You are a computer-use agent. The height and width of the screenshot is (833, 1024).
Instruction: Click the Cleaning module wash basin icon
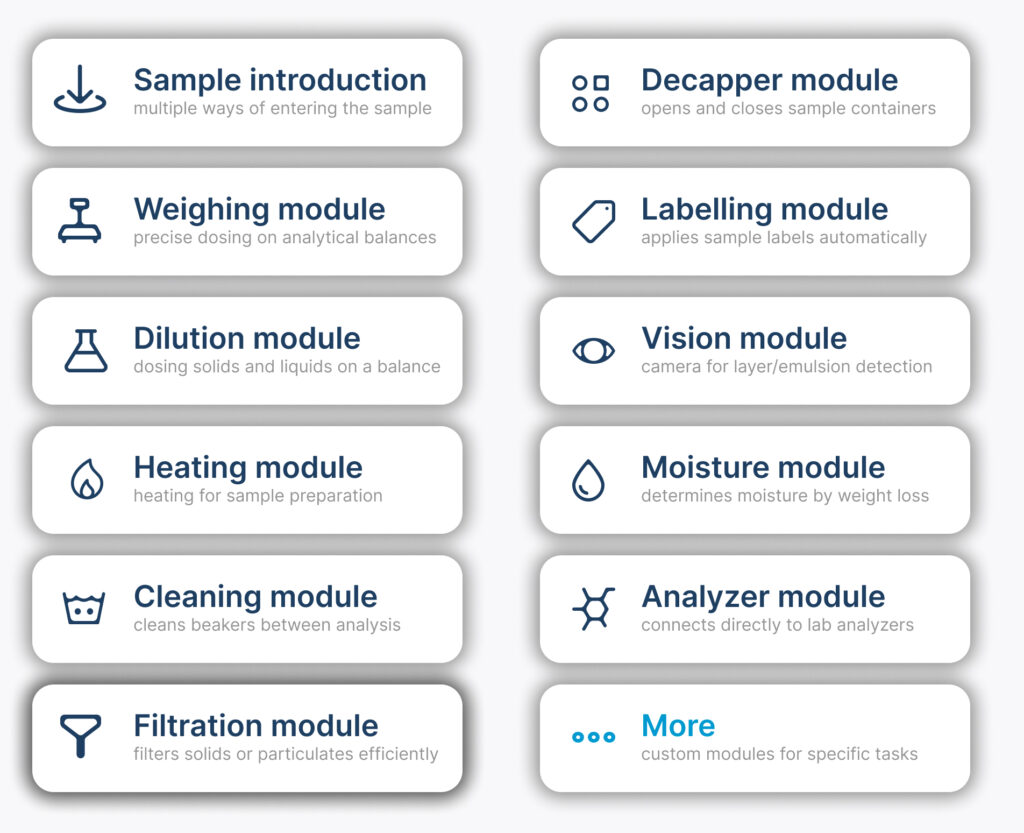tap(84, 608)
